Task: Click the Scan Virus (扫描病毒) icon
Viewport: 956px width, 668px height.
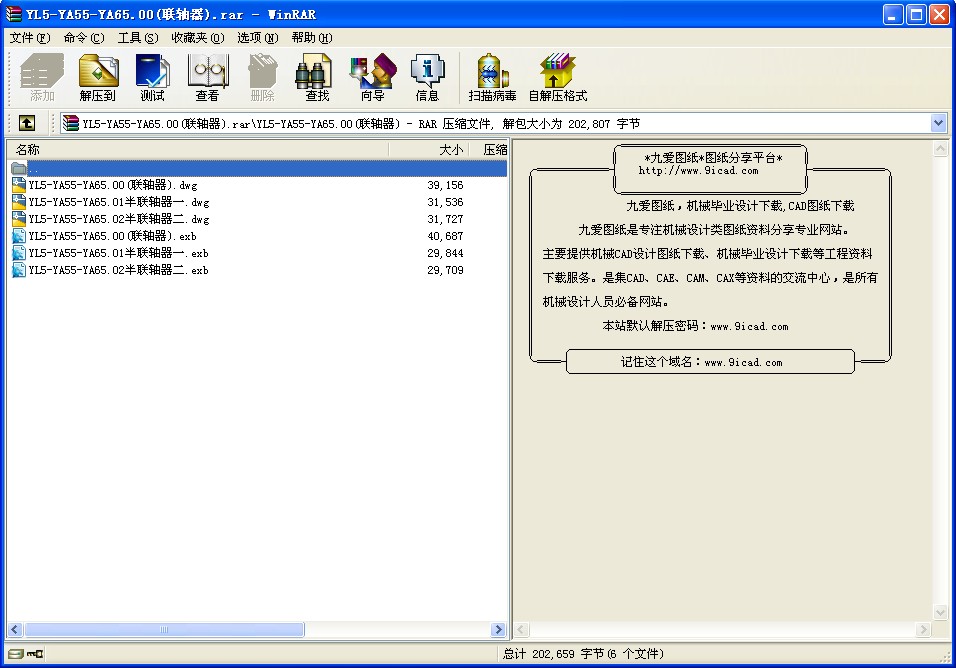Action: pyautogui.click(x=493, y=77)
